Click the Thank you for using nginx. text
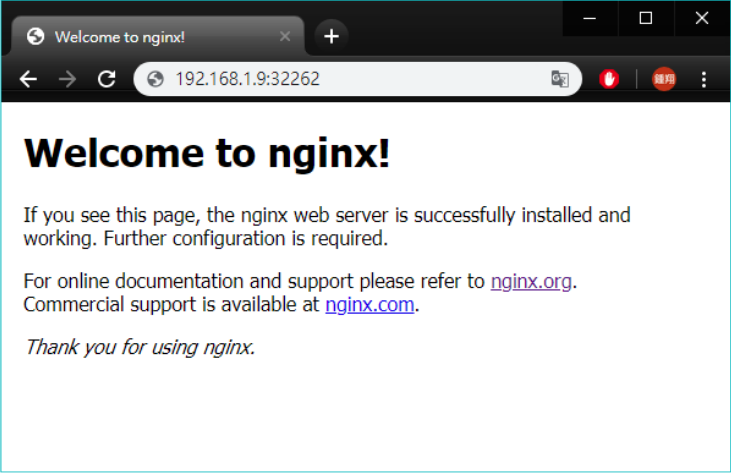The image size is (731, 473). pos(140,347)
